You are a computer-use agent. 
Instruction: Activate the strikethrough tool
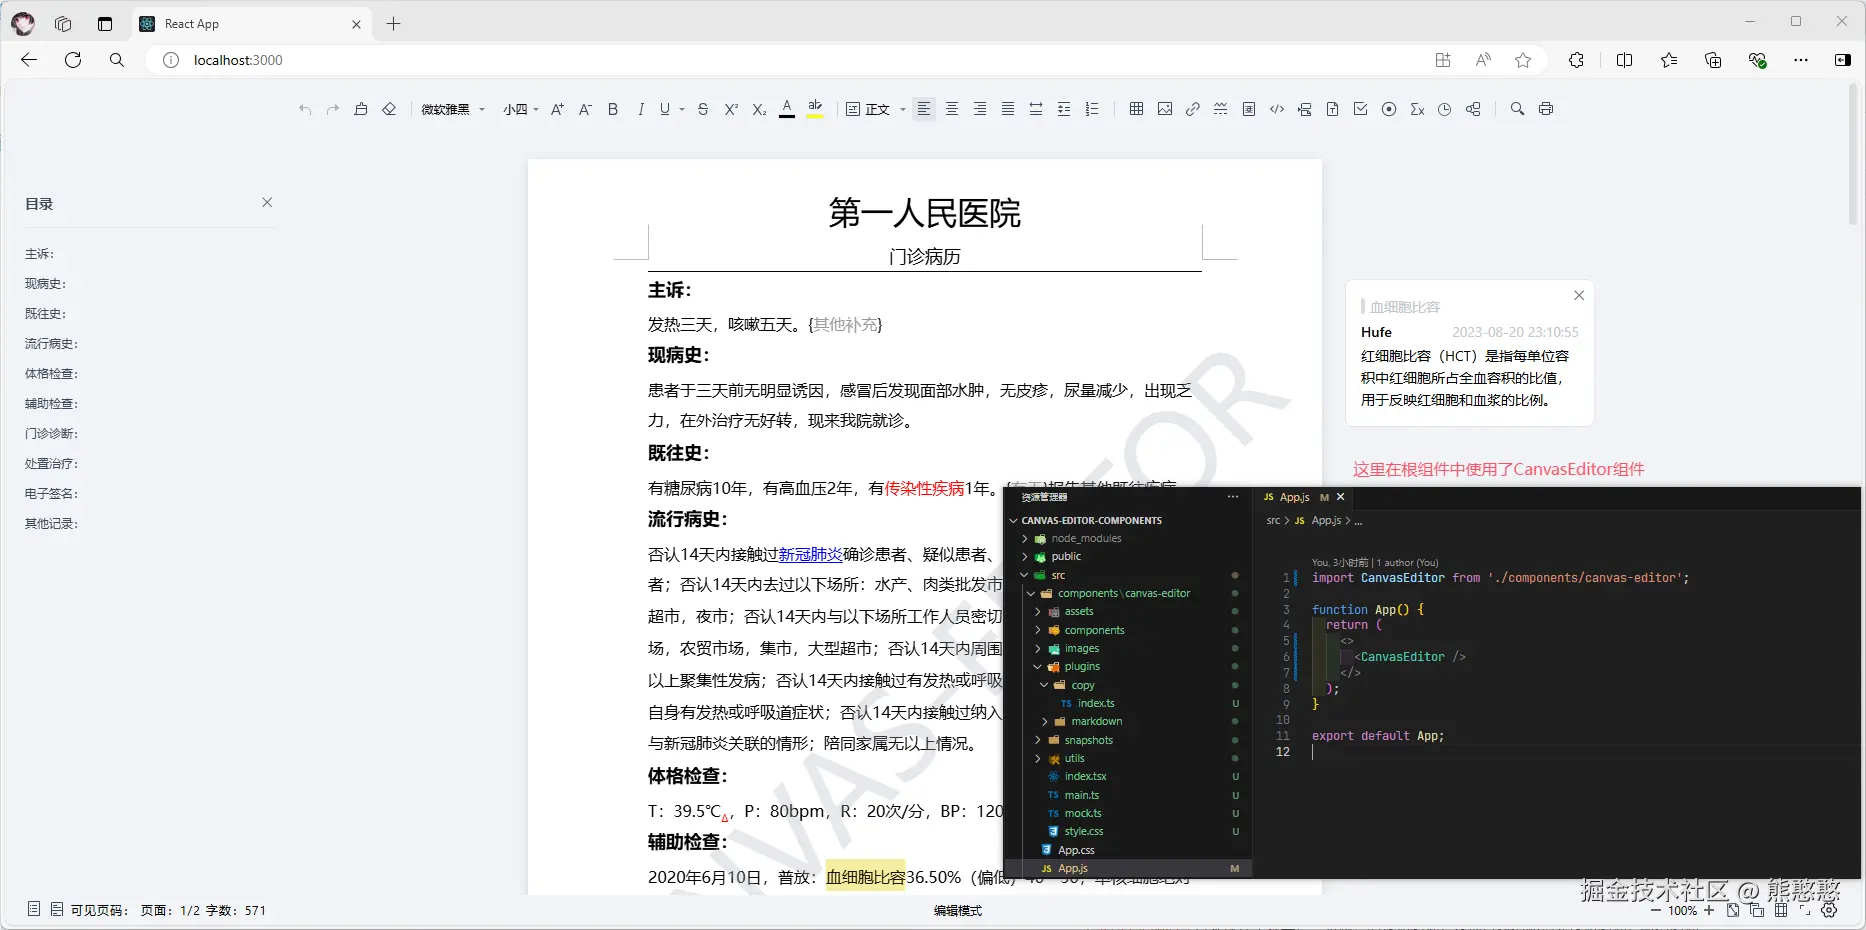pyautogui.click(x=703, y=109)
